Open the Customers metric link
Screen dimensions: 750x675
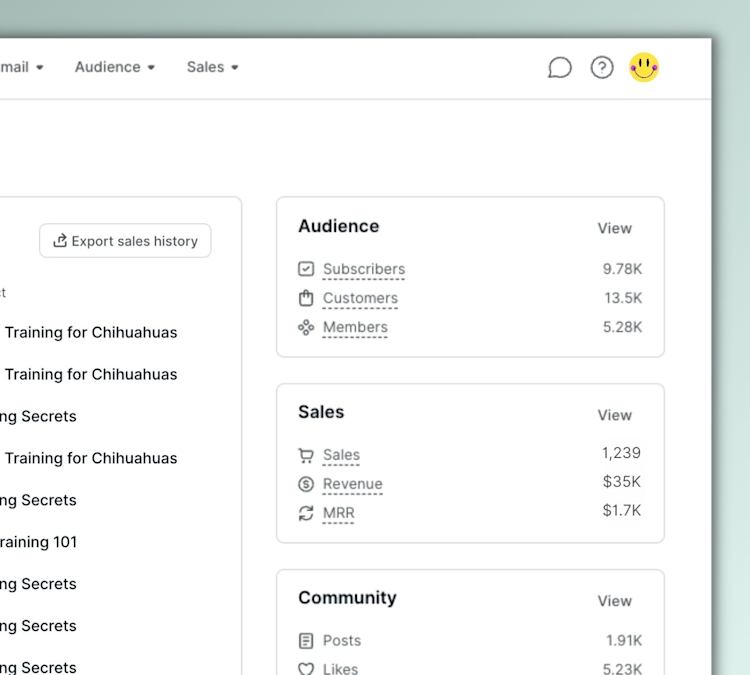[x=360, y=299]
